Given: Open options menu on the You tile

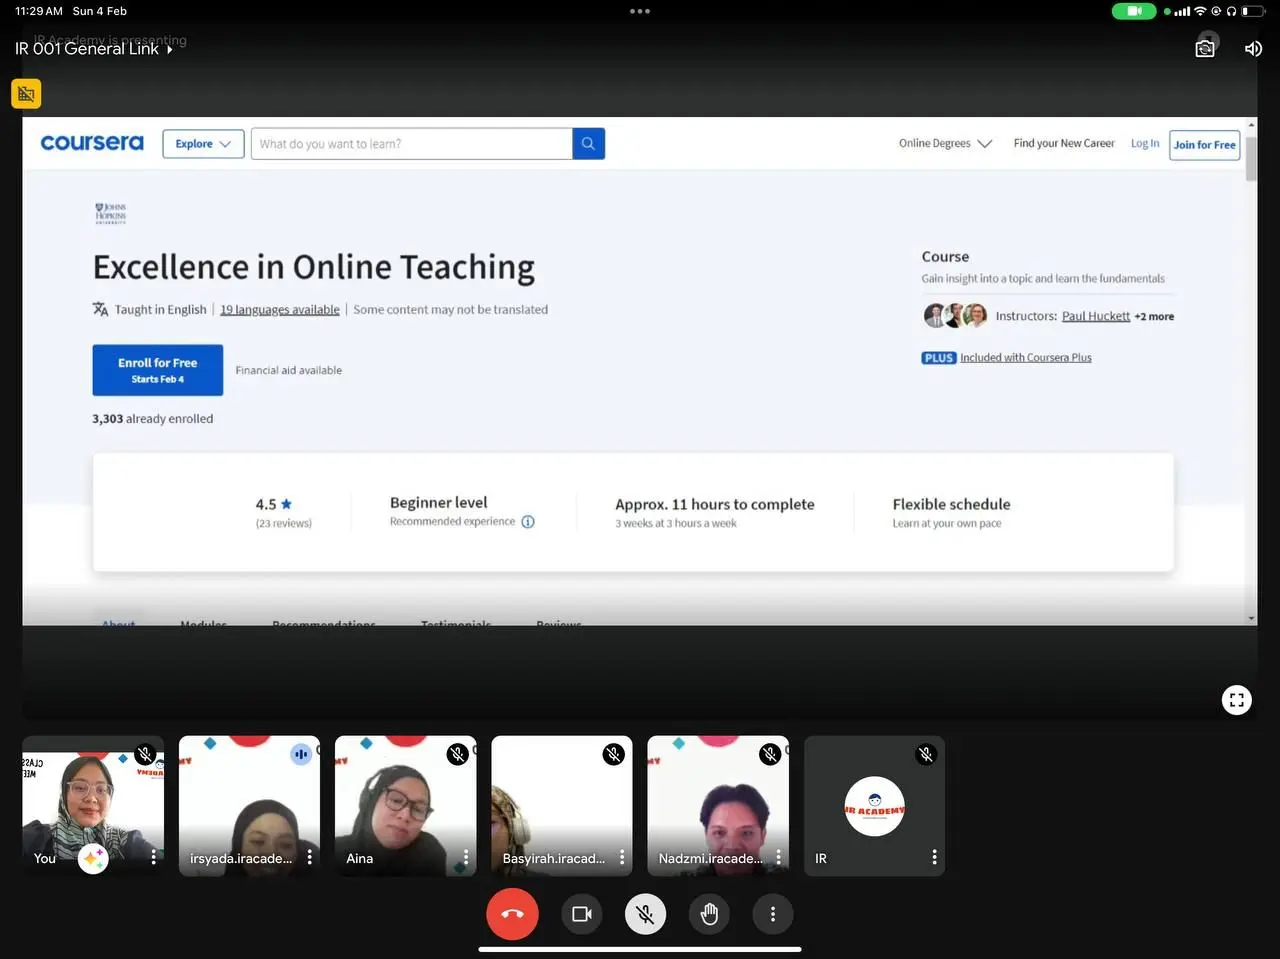Looking at the screenshot, I should point(153,857).
